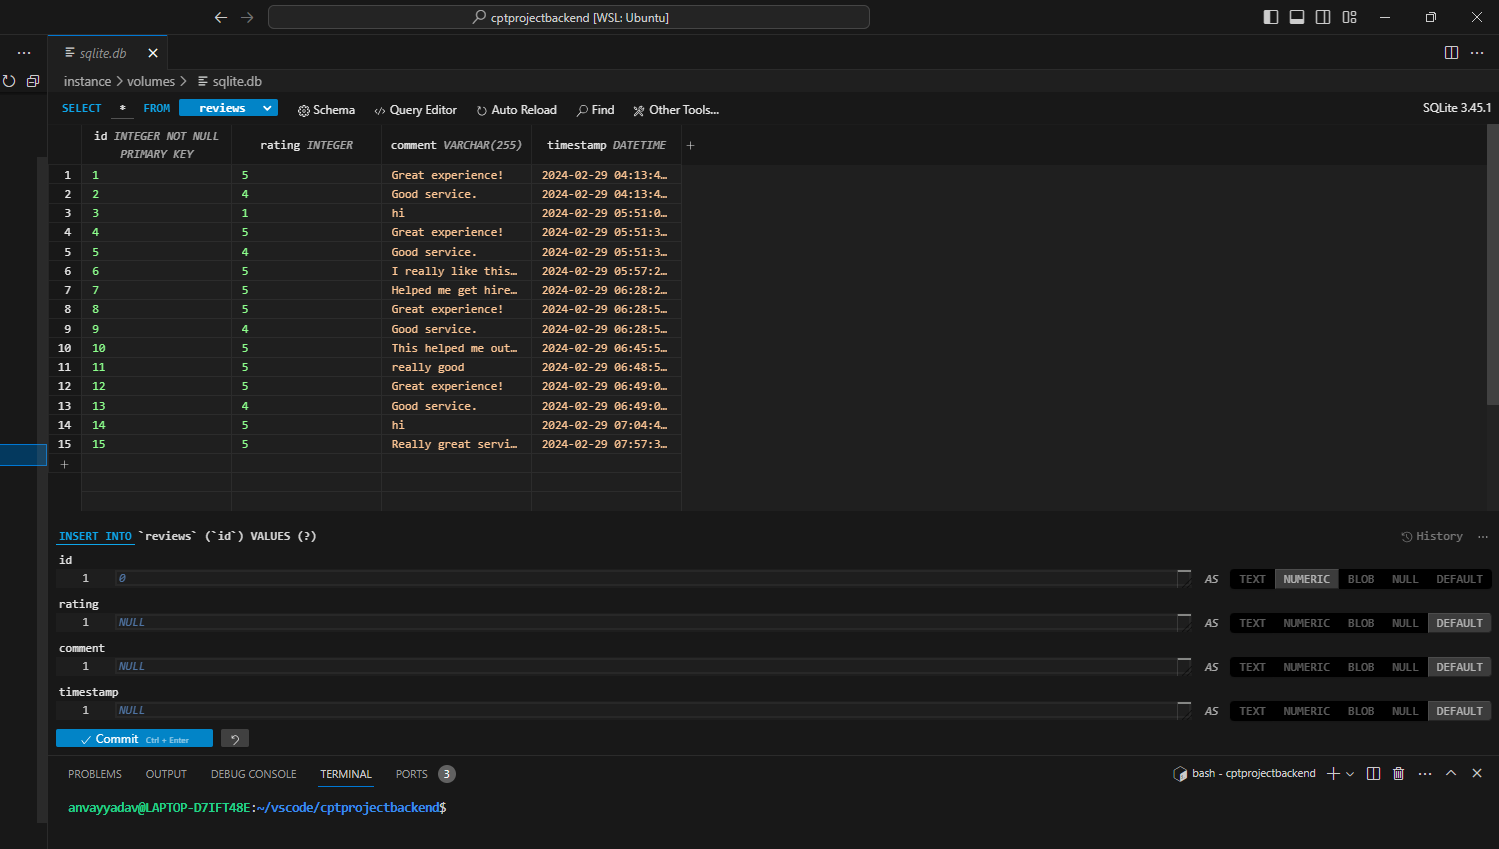The width and height of the screenshot is (1499, 849).
Task: Set rating type to NUMERIC
Action: tap(1306, 623)
